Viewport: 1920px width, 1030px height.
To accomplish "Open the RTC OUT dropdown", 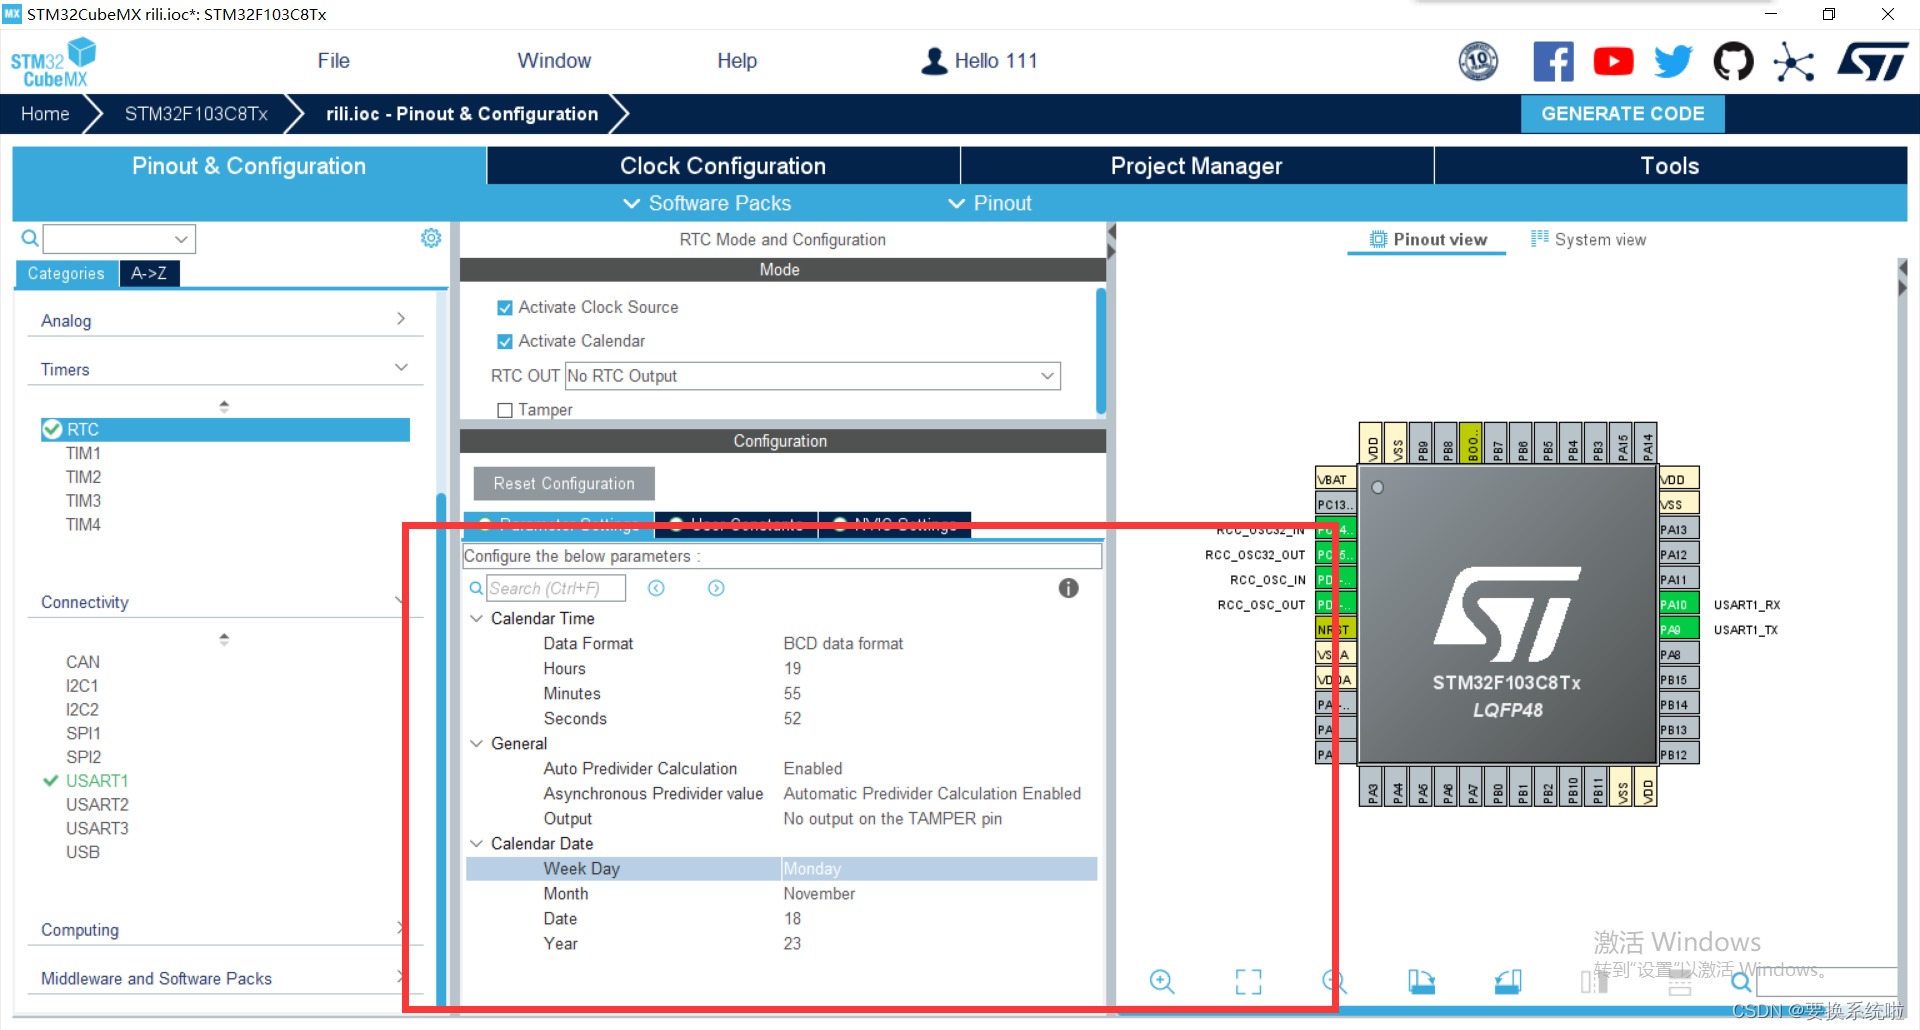I will [x=813, y=376].
